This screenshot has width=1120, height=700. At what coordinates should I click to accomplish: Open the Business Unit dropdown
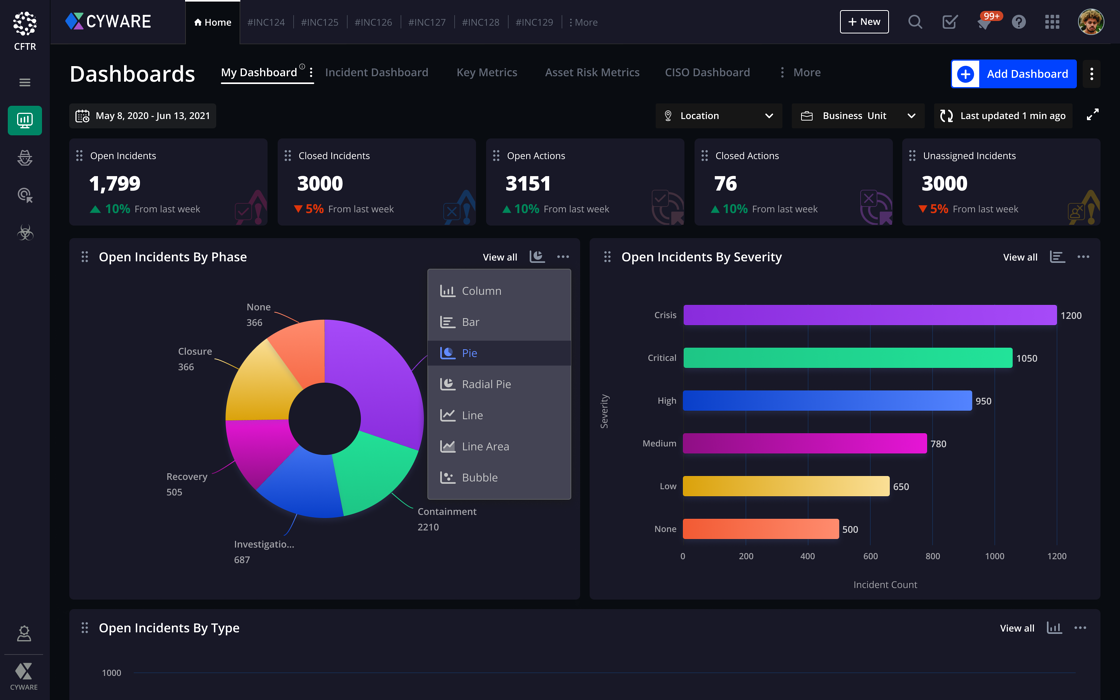(x=860, y=116)
